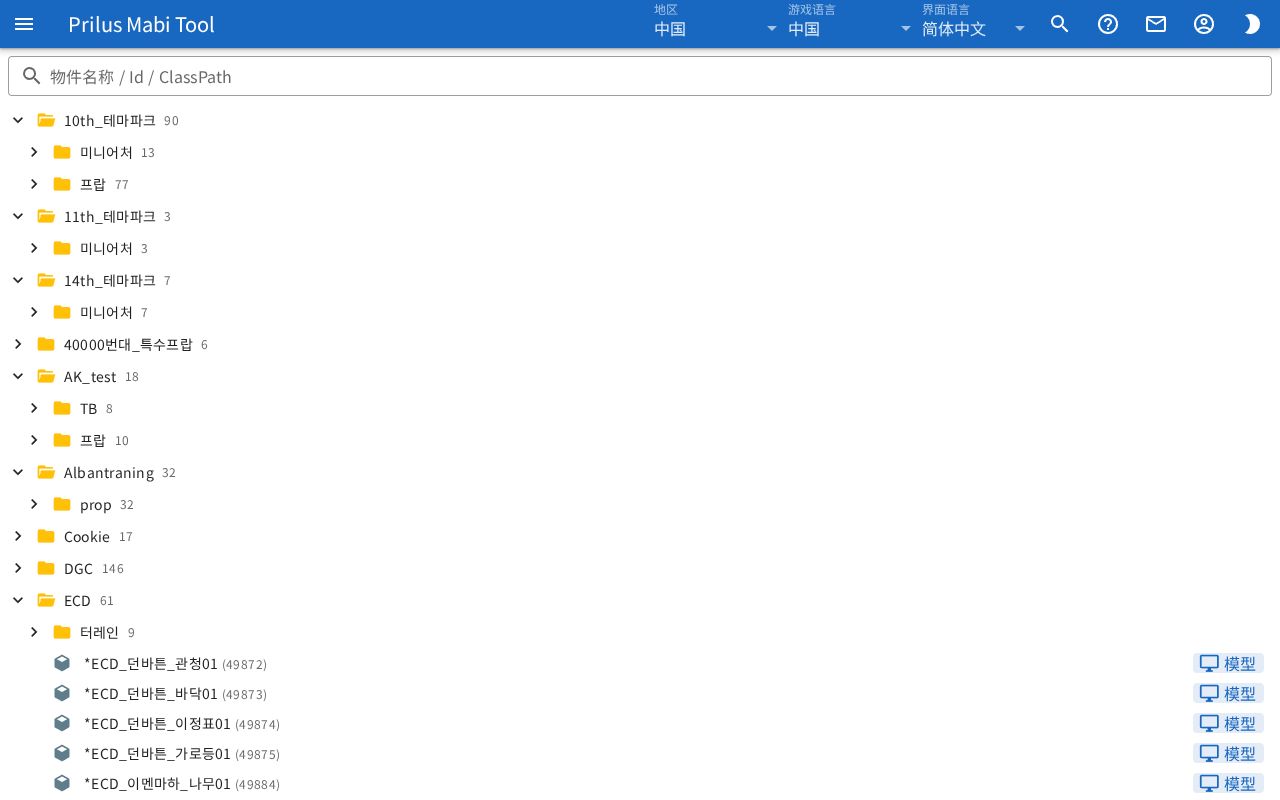Click the cube icon beside *ECD_던바튼_관청01
1280x800 pixels.
pos(62,663)
